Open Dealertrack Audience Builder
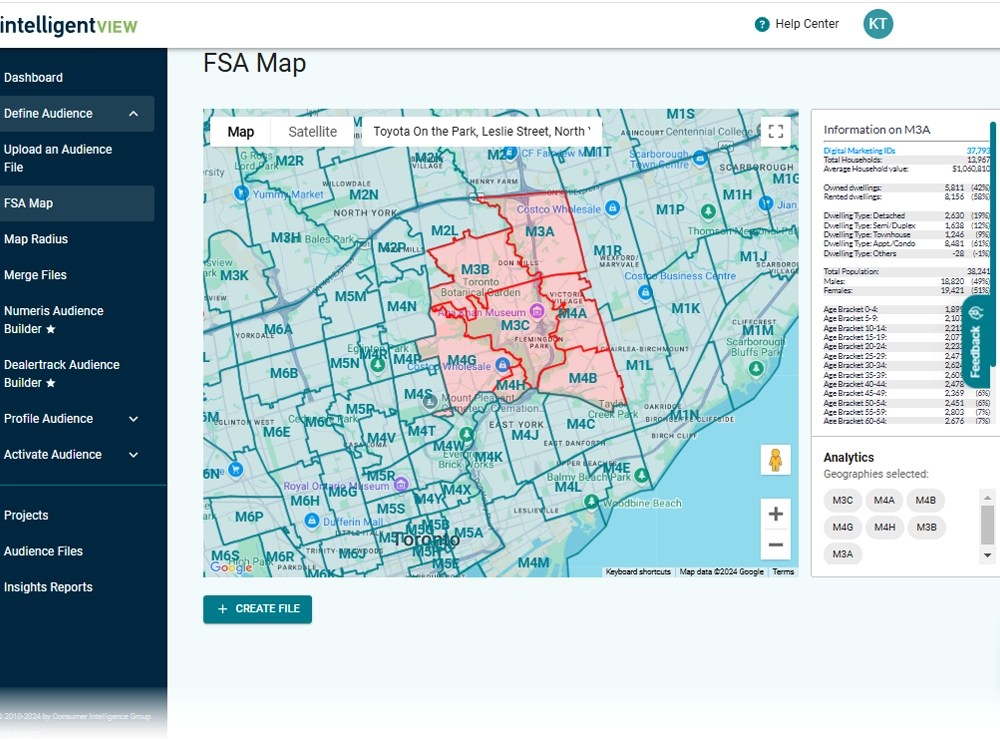 (62, 374)
